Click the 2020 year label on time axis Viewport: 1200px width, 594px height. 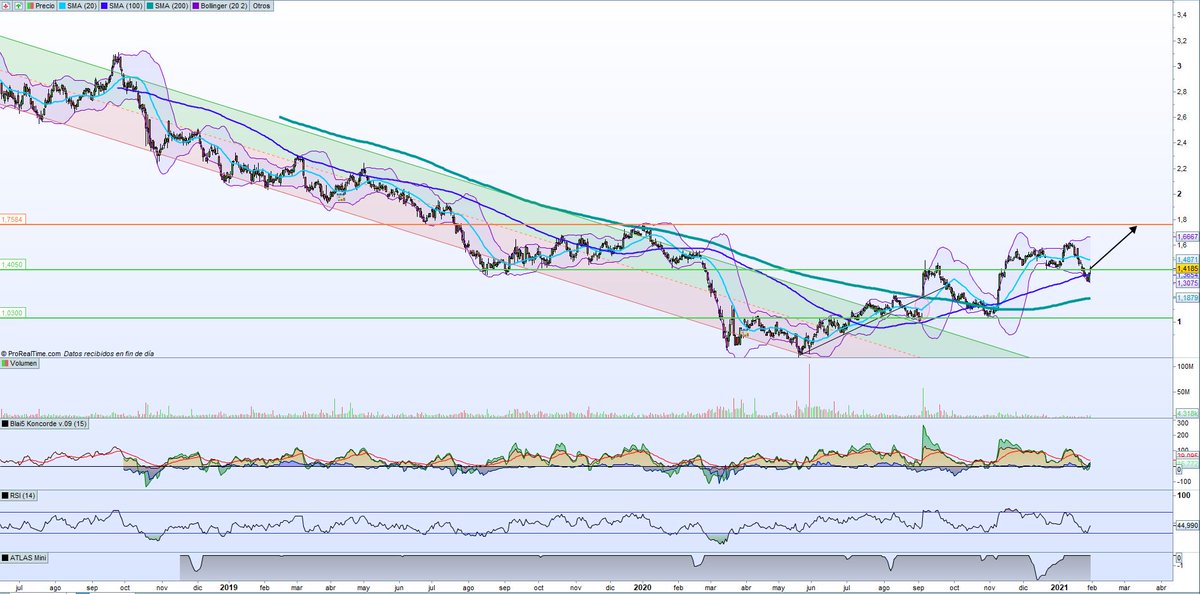(641, 587)
